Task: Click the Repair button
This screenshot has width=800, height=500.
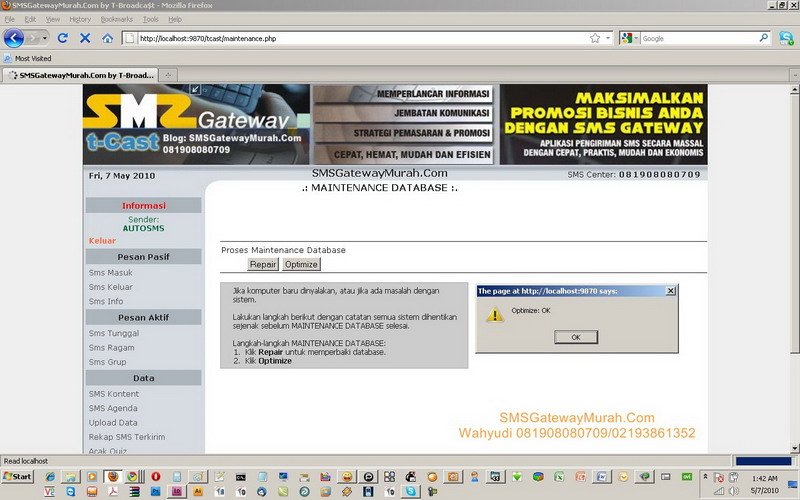Action: click(x=263, y=264)
